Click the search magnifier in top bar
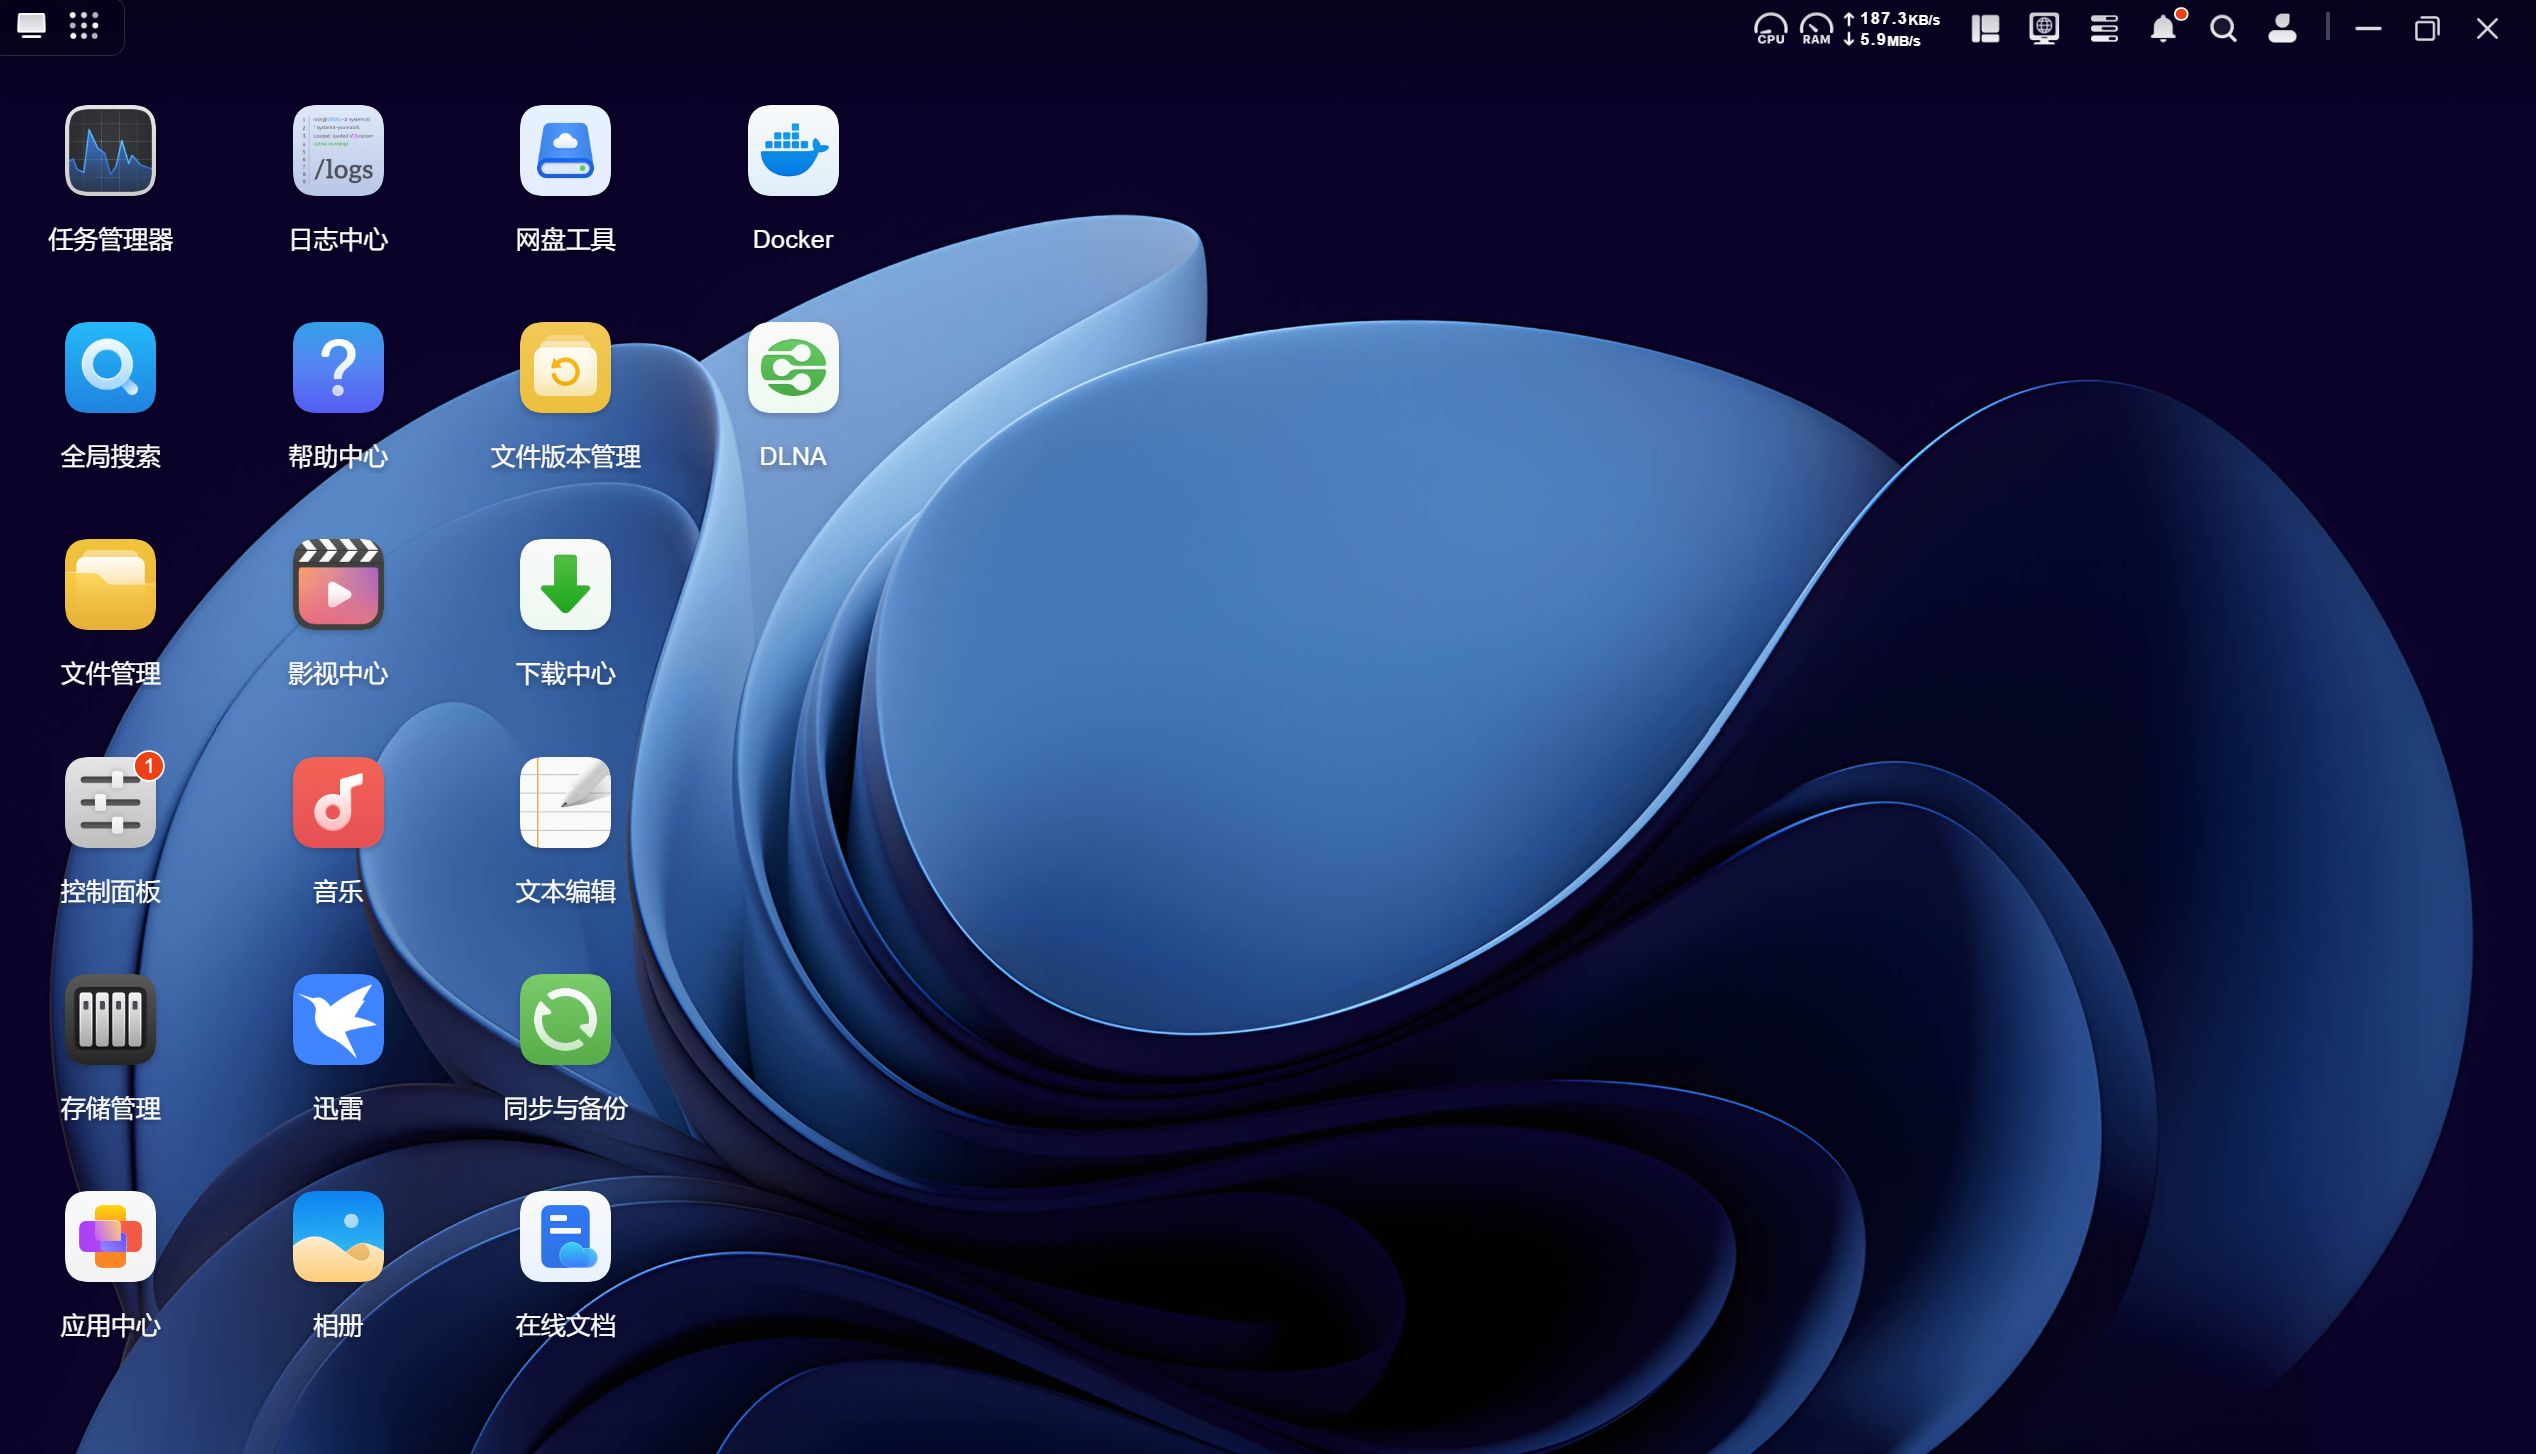Image resolution: width=2536 pixels, height=1454 pixels. point(2223,28)
